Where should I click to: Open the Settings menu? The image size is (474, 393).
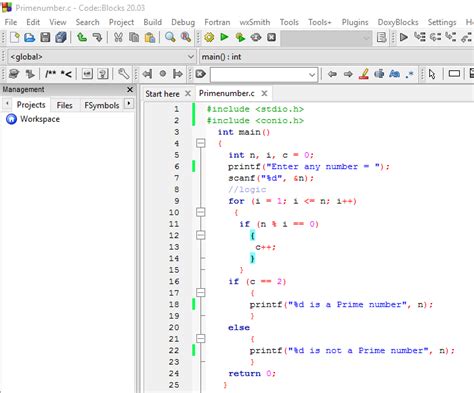(442, 22)
